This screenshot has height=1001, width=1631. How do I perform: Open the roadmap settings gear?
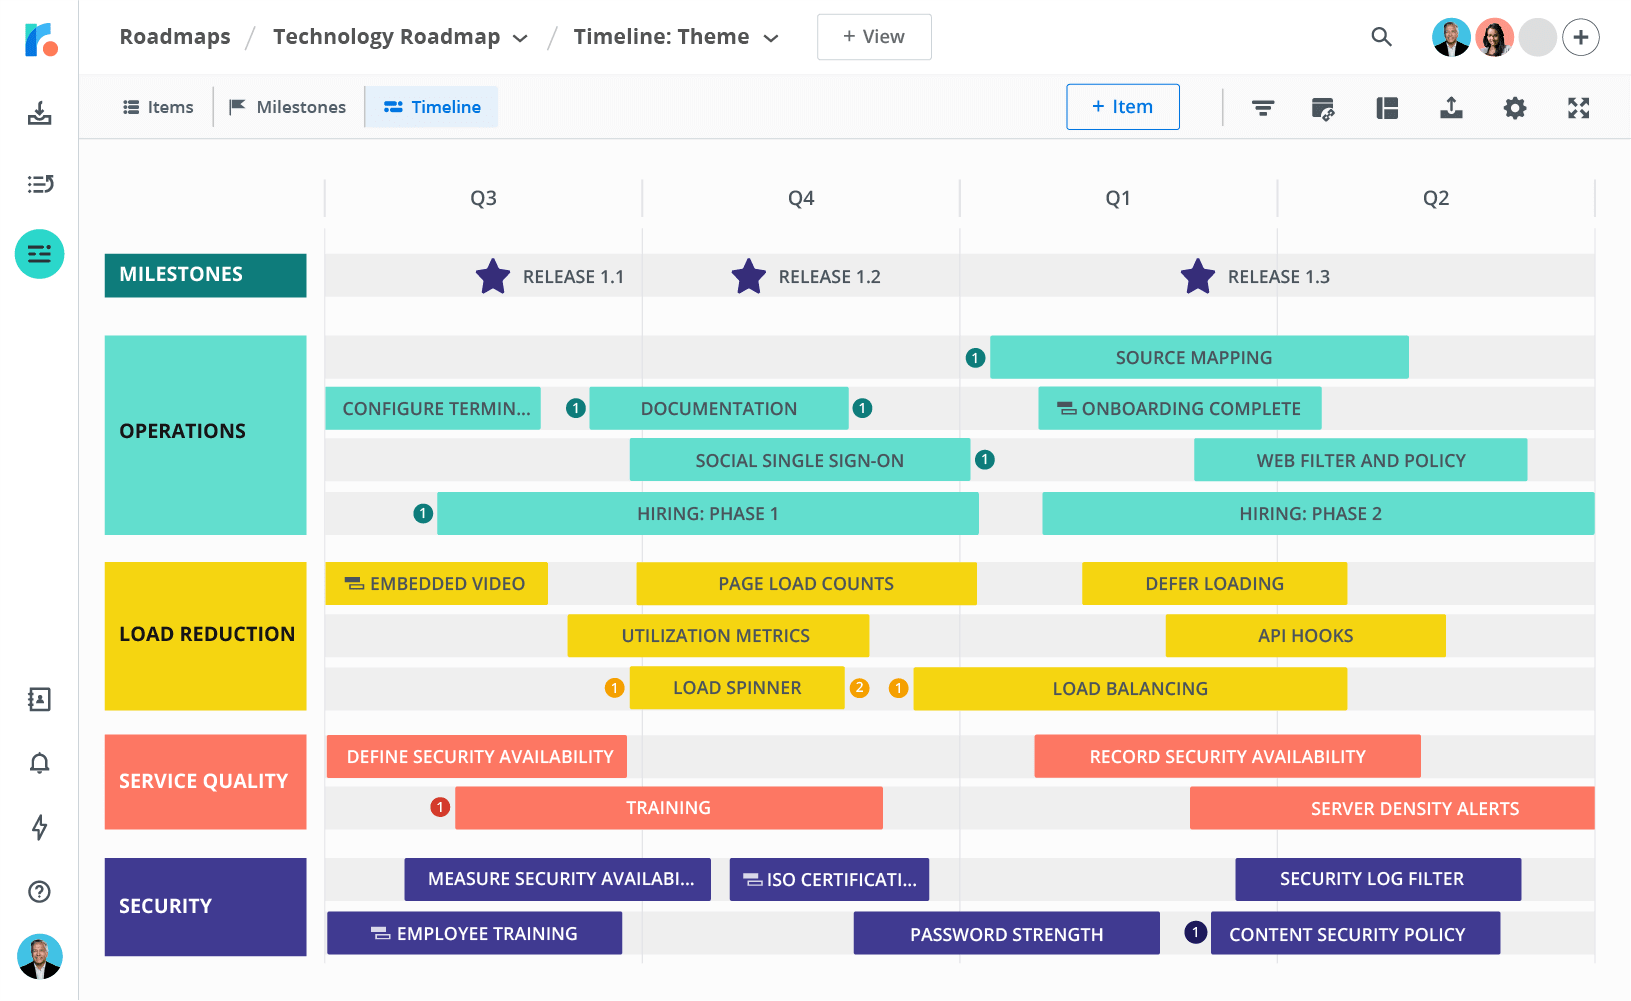[1514, 107]
